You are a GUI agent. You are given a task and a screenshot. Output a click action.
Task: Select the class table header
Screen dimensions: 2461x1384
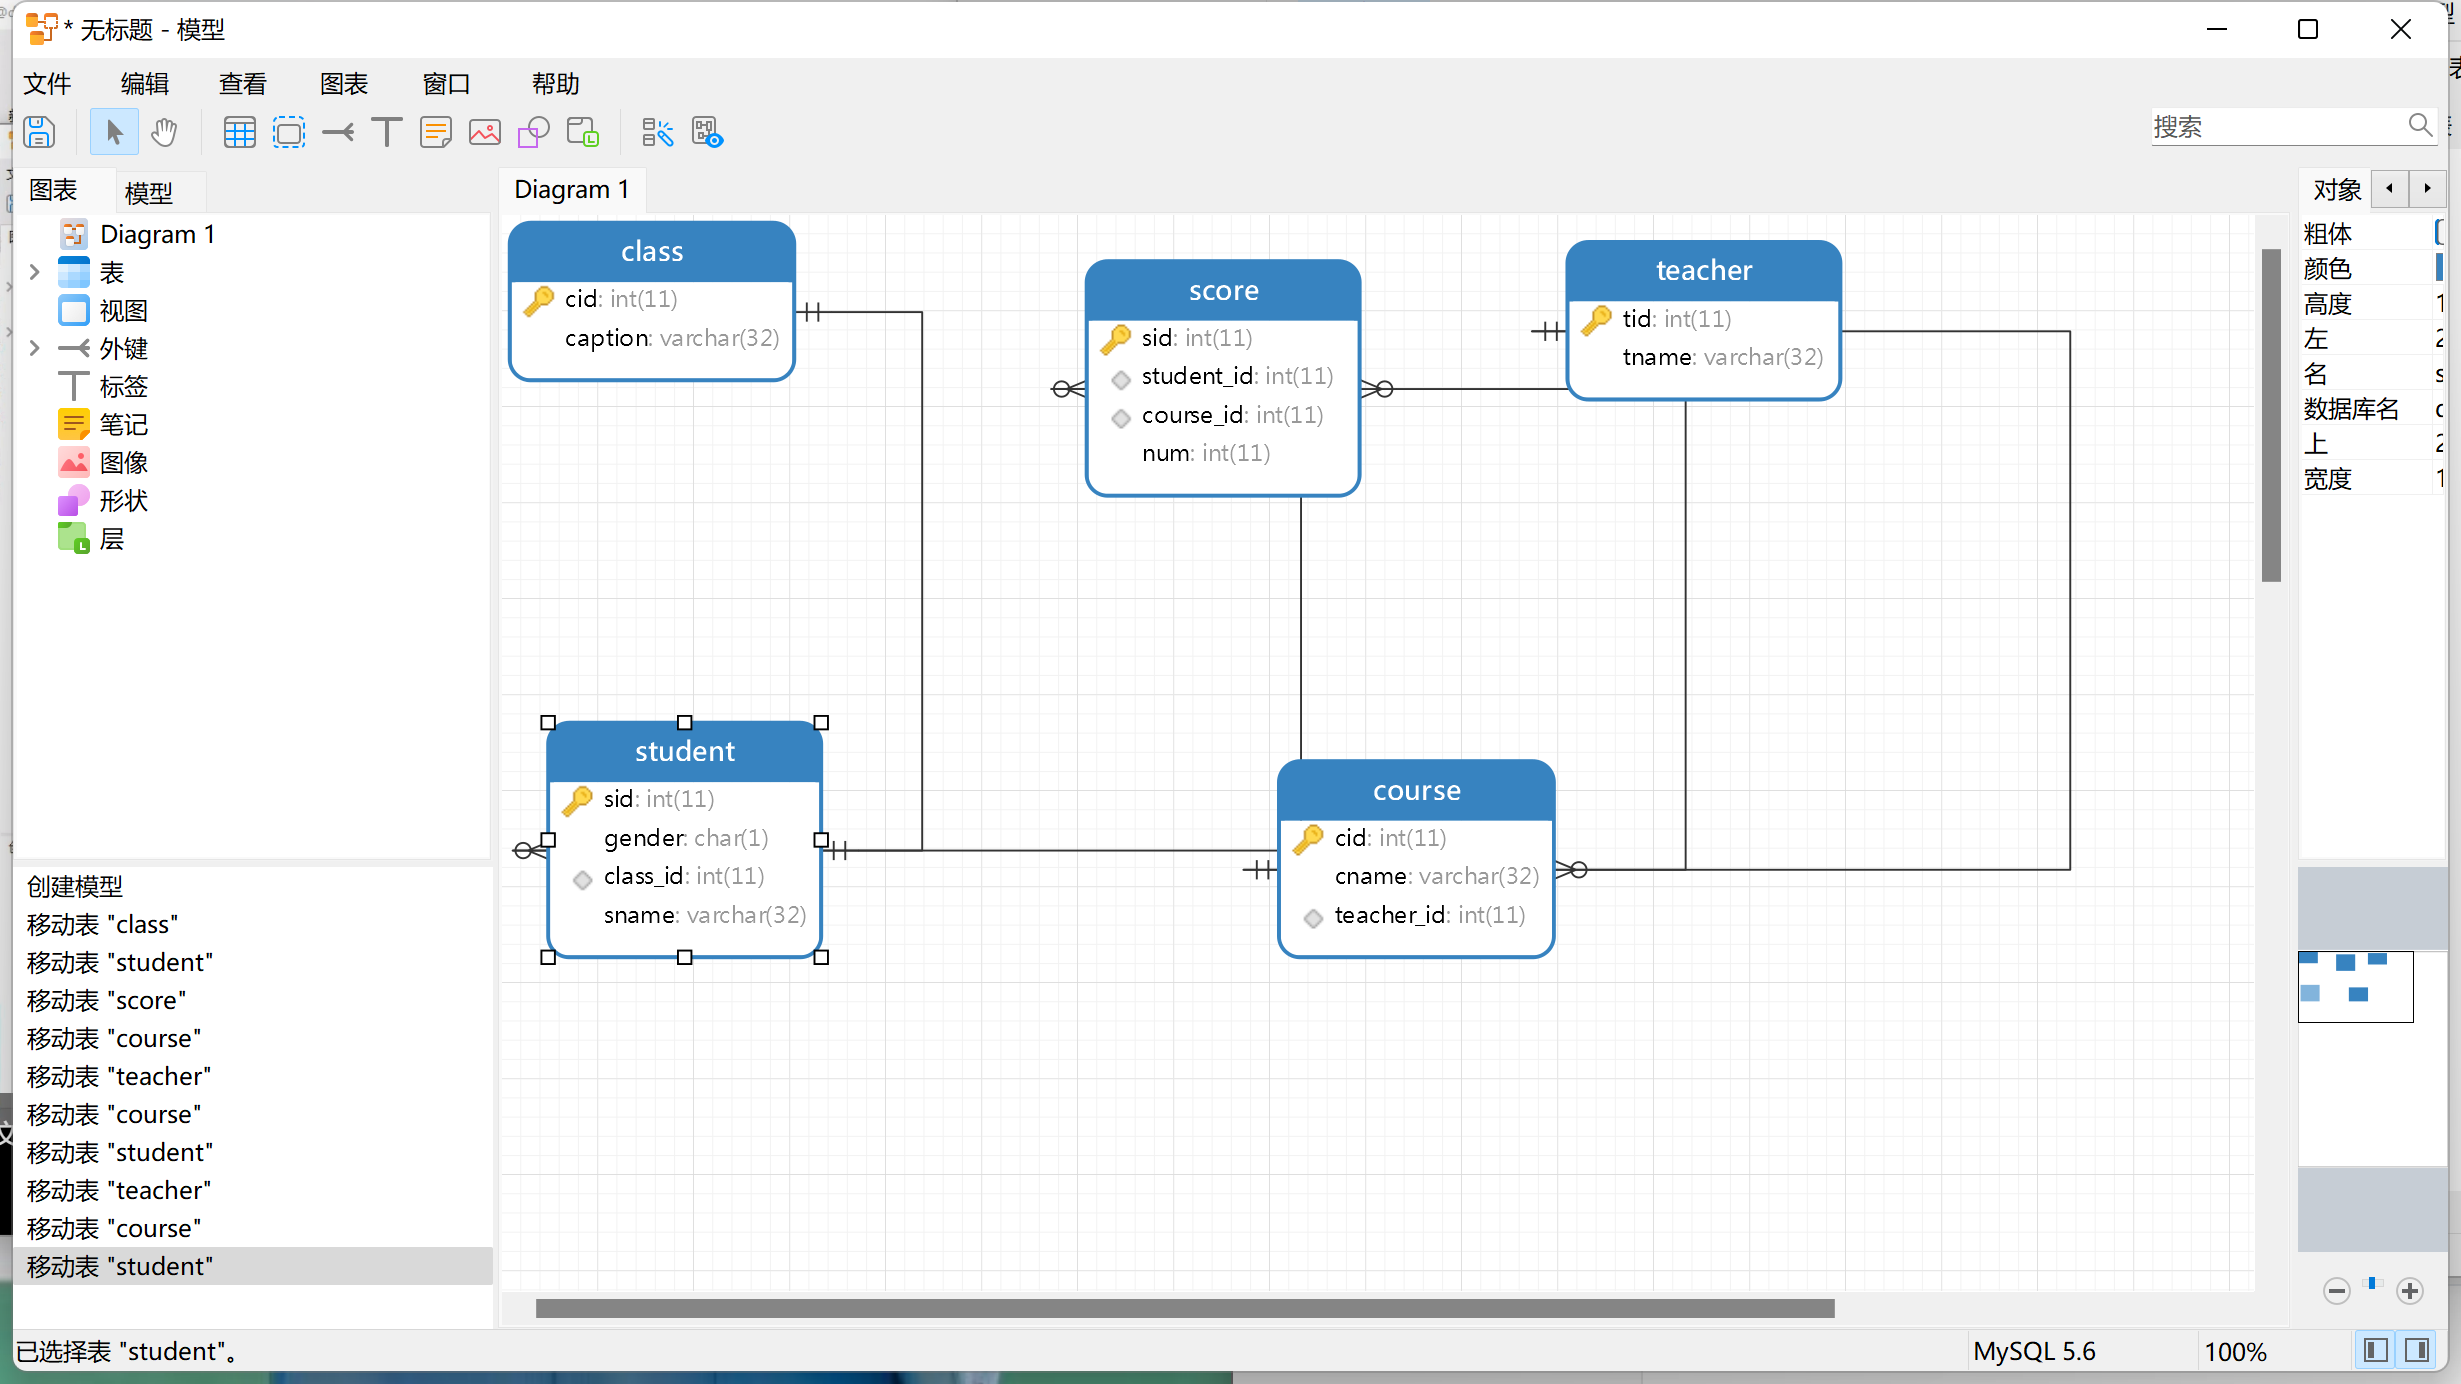point(652,251)
